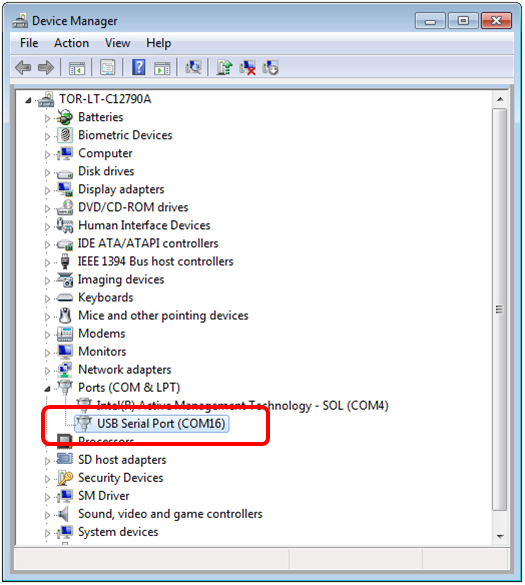Close the Device Manager window
This screenshot has height=585, width=525.
(x=496, y=21)
